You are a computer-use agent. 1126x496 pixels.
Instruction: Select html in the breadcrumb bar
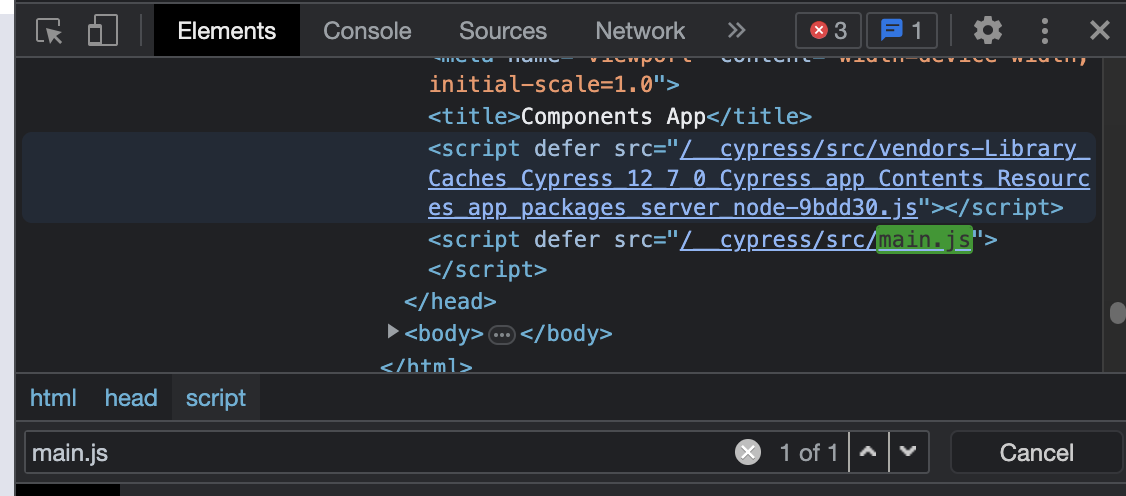point(53,398)
